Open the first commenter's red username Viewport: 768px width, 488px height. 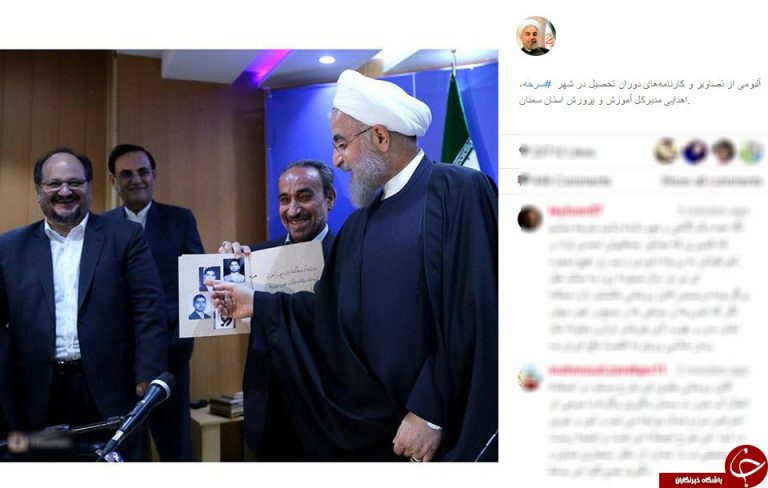[x=575, y=211]
